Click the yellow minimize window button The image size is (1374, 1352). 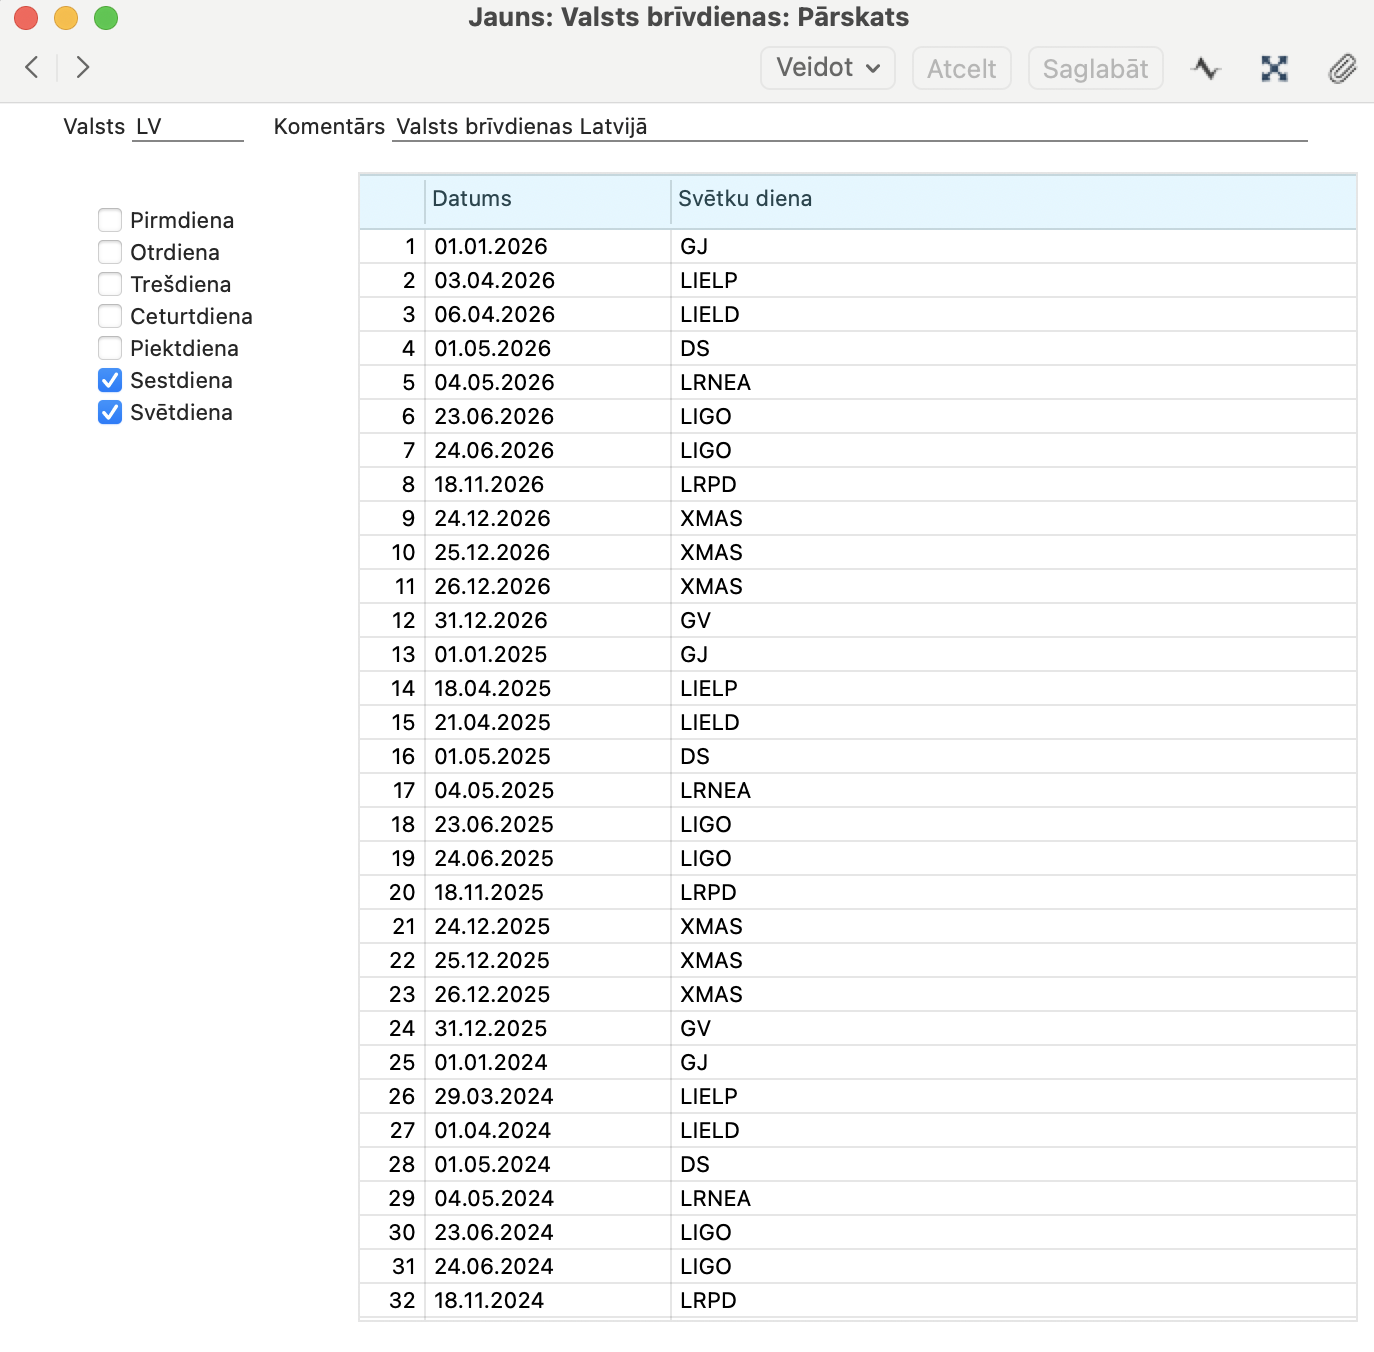[x=66, y=18]
